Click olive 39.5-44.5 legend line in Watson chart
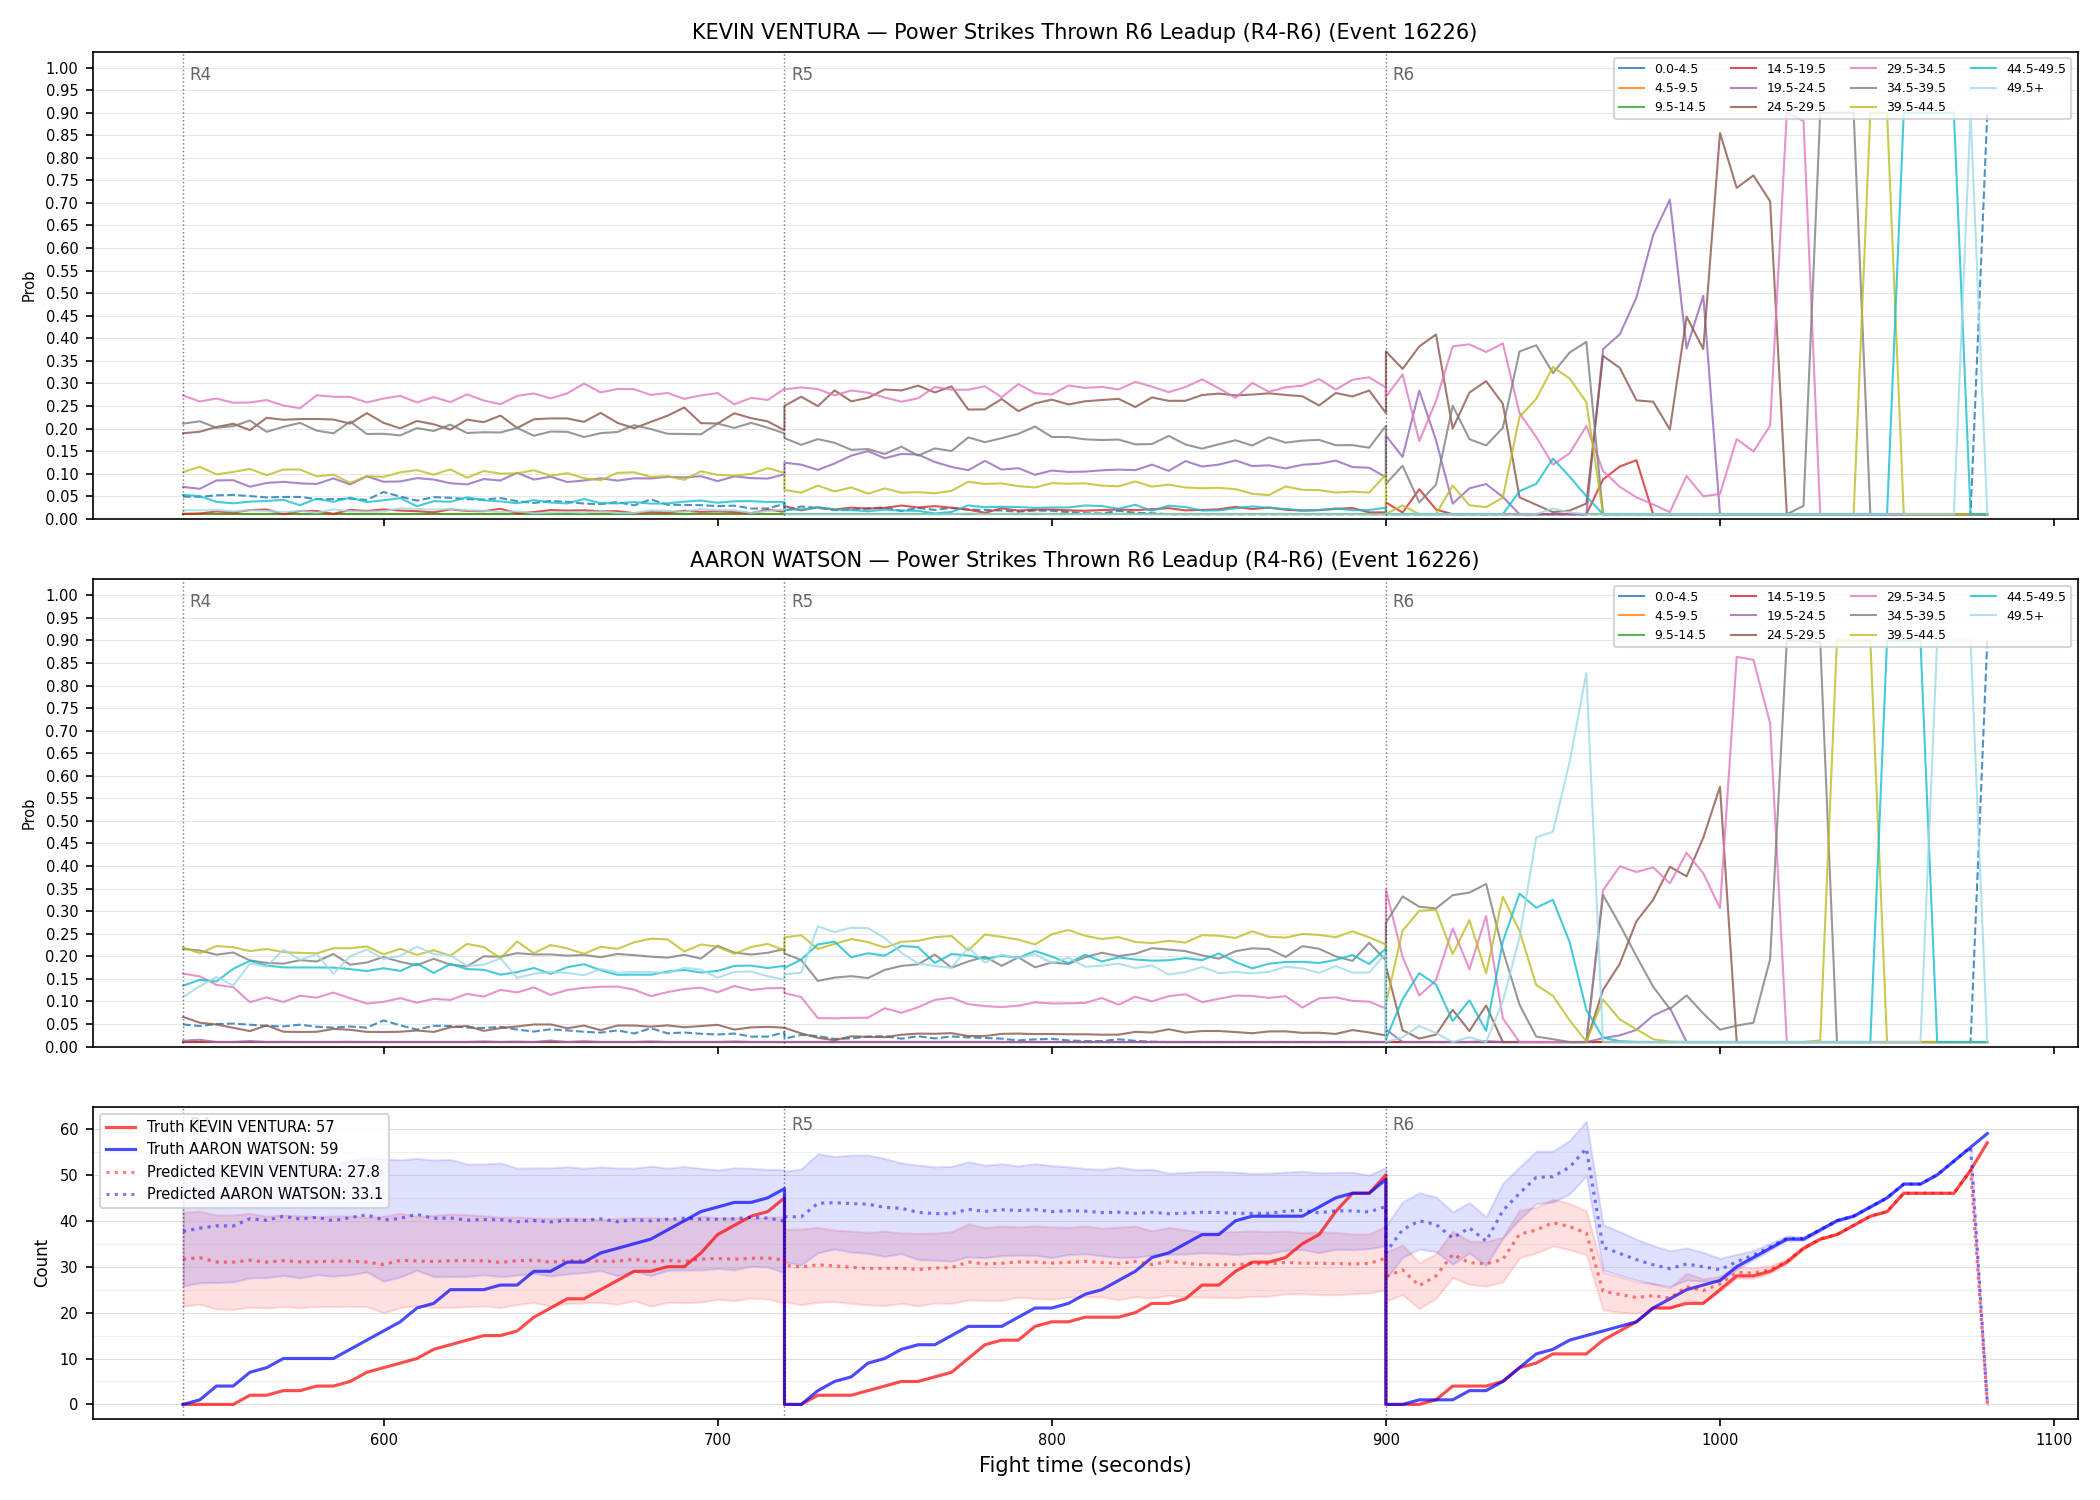Image resolution: width=2100 pixels, height=1500 pixels. point(1864,635)
